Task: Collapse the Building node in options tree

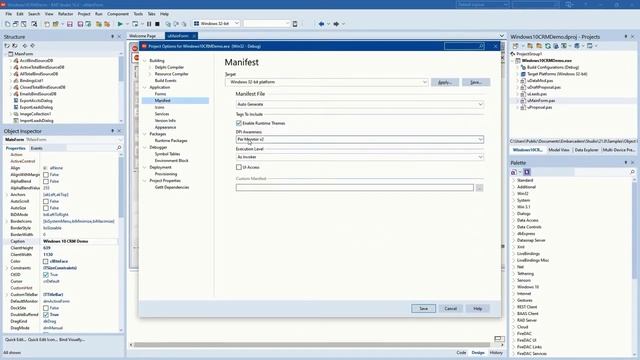Action: [x=145, y=60]
